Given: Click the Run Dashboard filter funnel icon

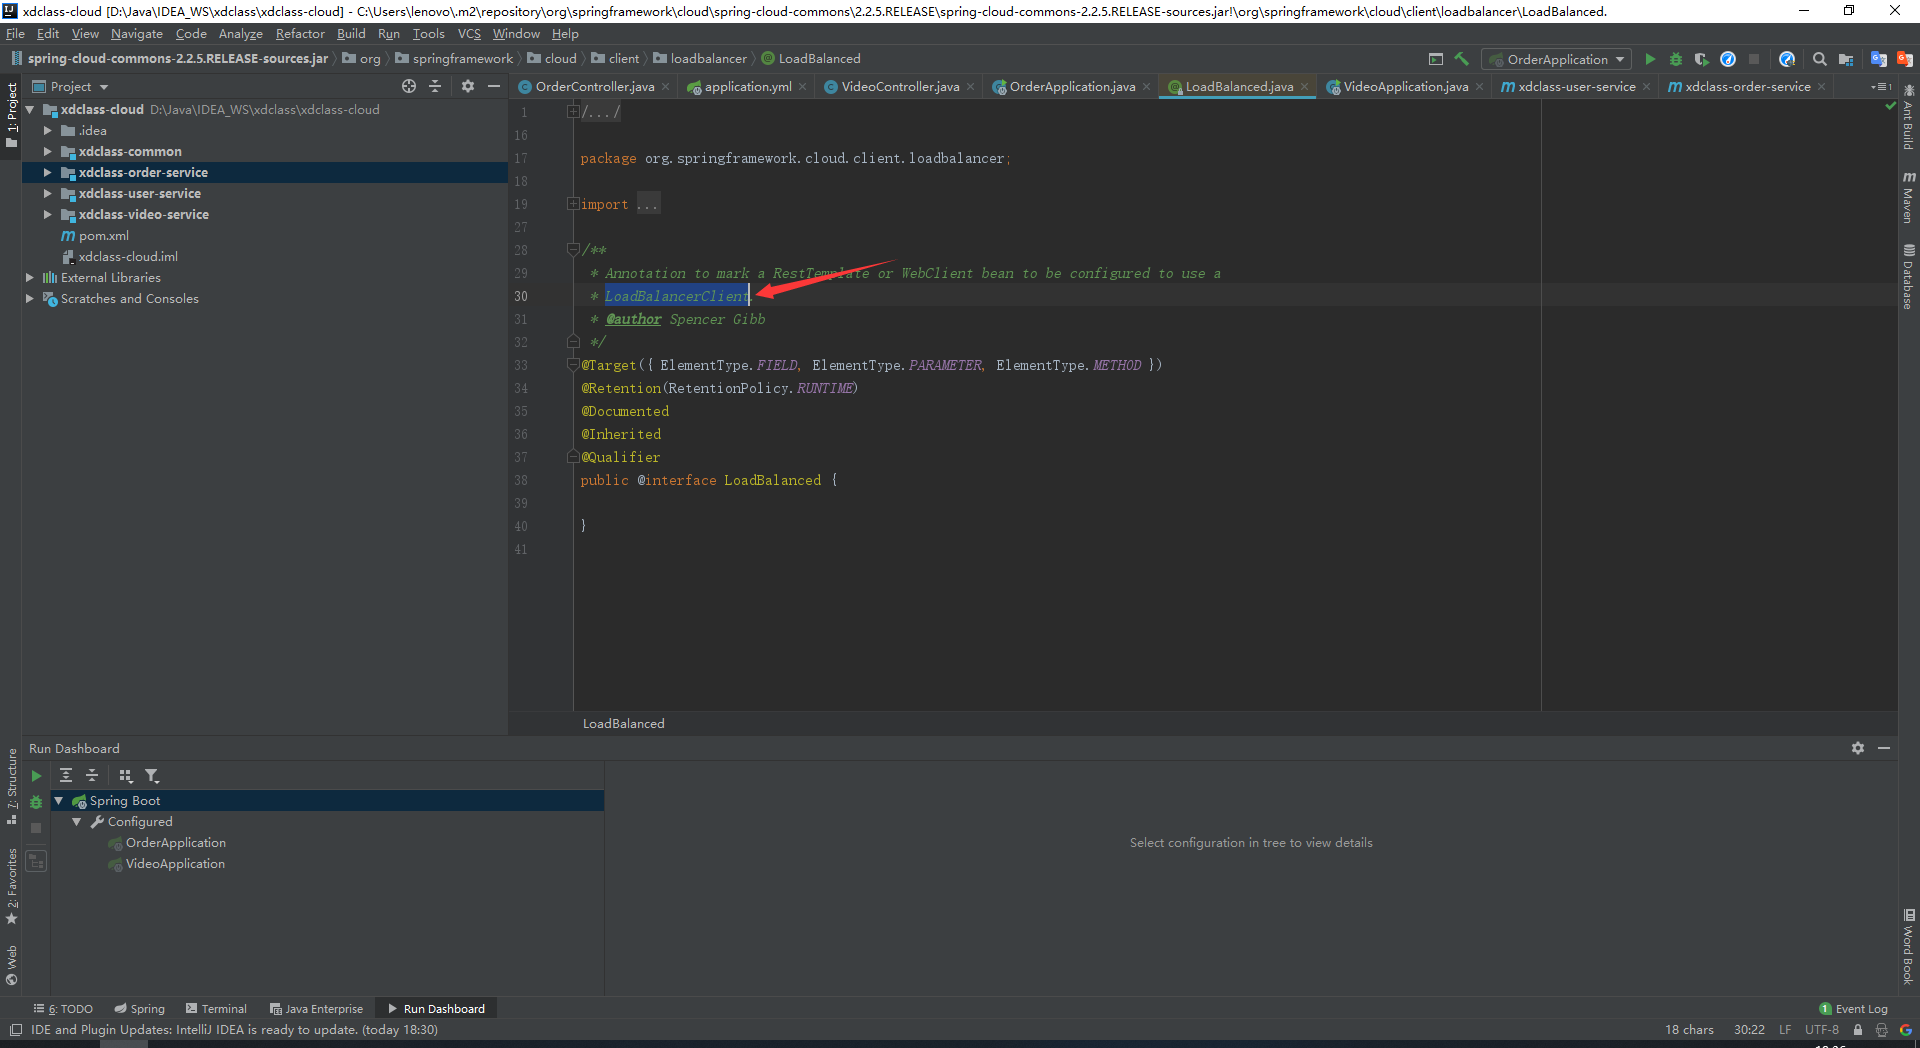Looking at the screenshot, I should (x=152, y=775).
